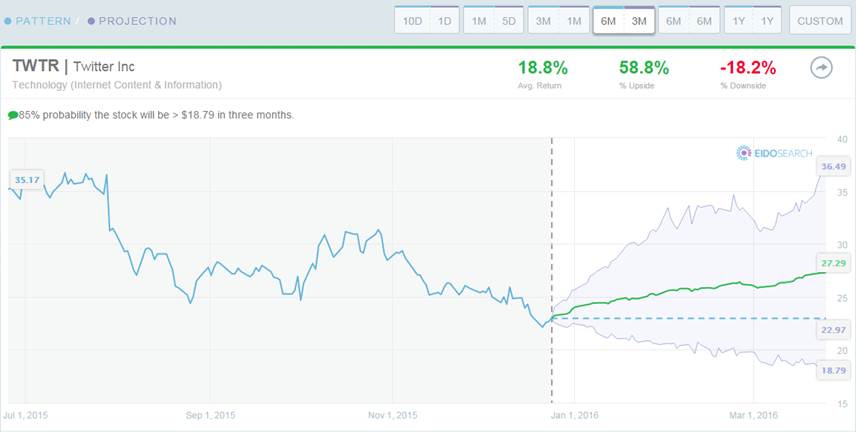Click the -18.2% Downside value
This screenshot has height=432, width=856.
point(748,68)
